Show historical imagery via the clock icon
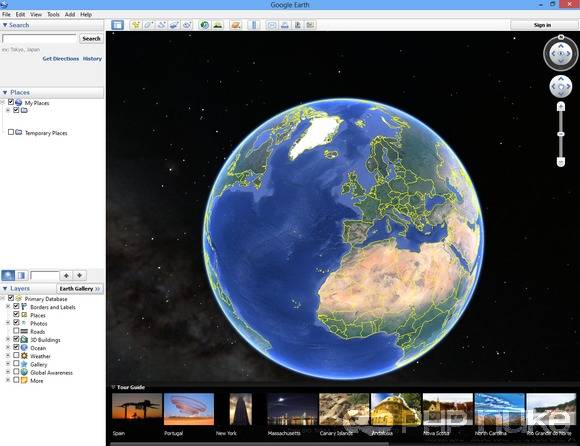The width and height of the screenshot is (580, 446). [204, 25]
